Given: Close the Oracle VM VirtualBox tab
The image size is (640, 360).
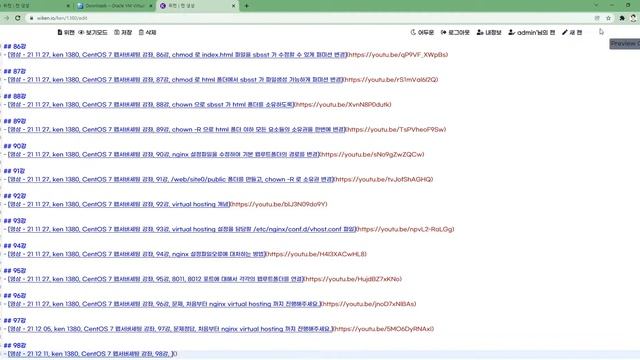Looking at the screenshot, I should pos(151,6).
